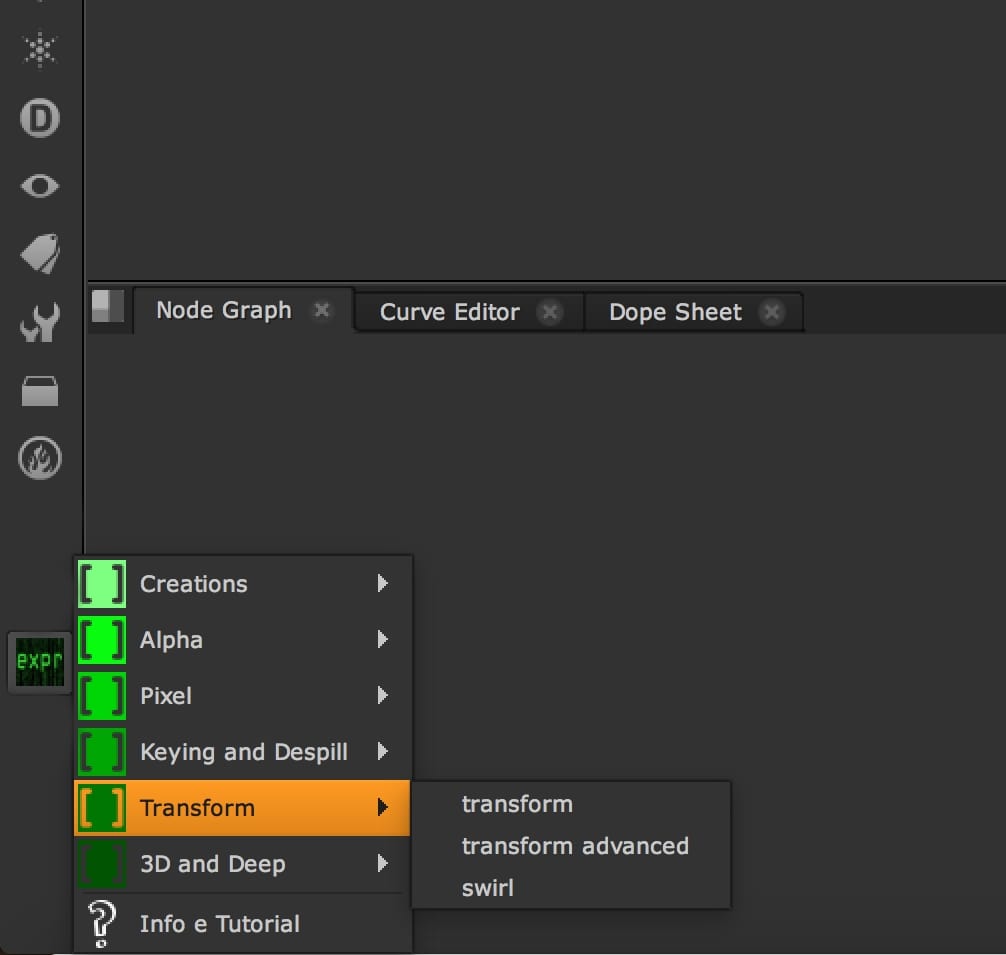Open the ToolSets wrench icon

[40, 323]
